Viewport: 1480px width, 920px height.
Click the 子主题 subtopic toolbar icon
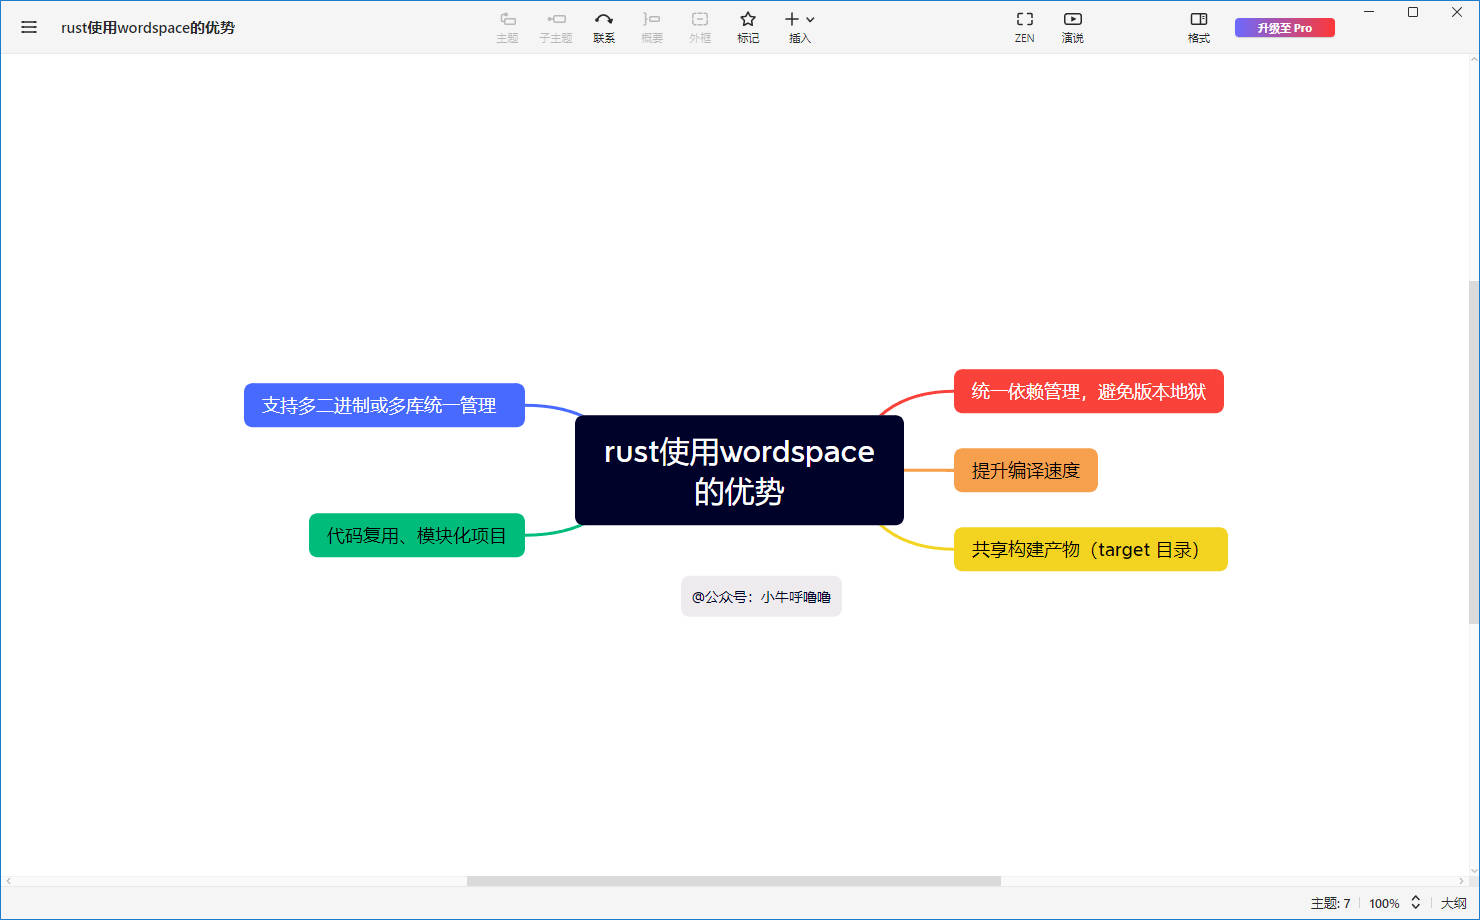556,27
